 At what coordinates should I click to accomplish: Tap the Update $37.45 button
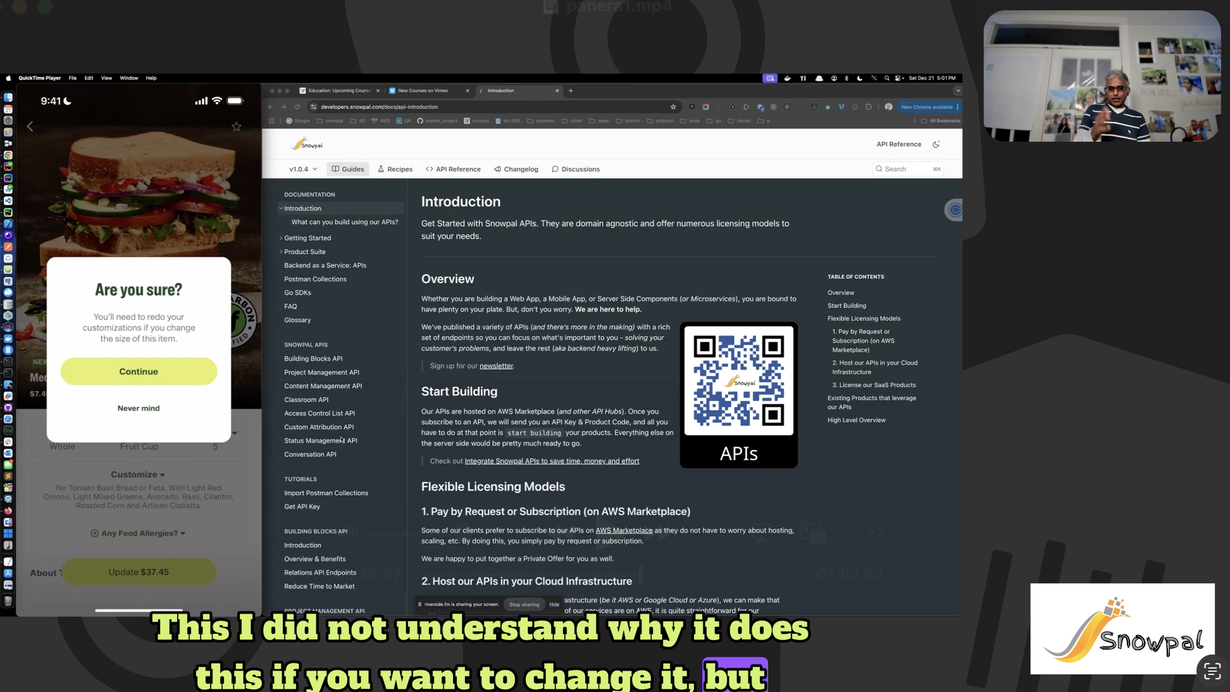click(x=139, y=572)
